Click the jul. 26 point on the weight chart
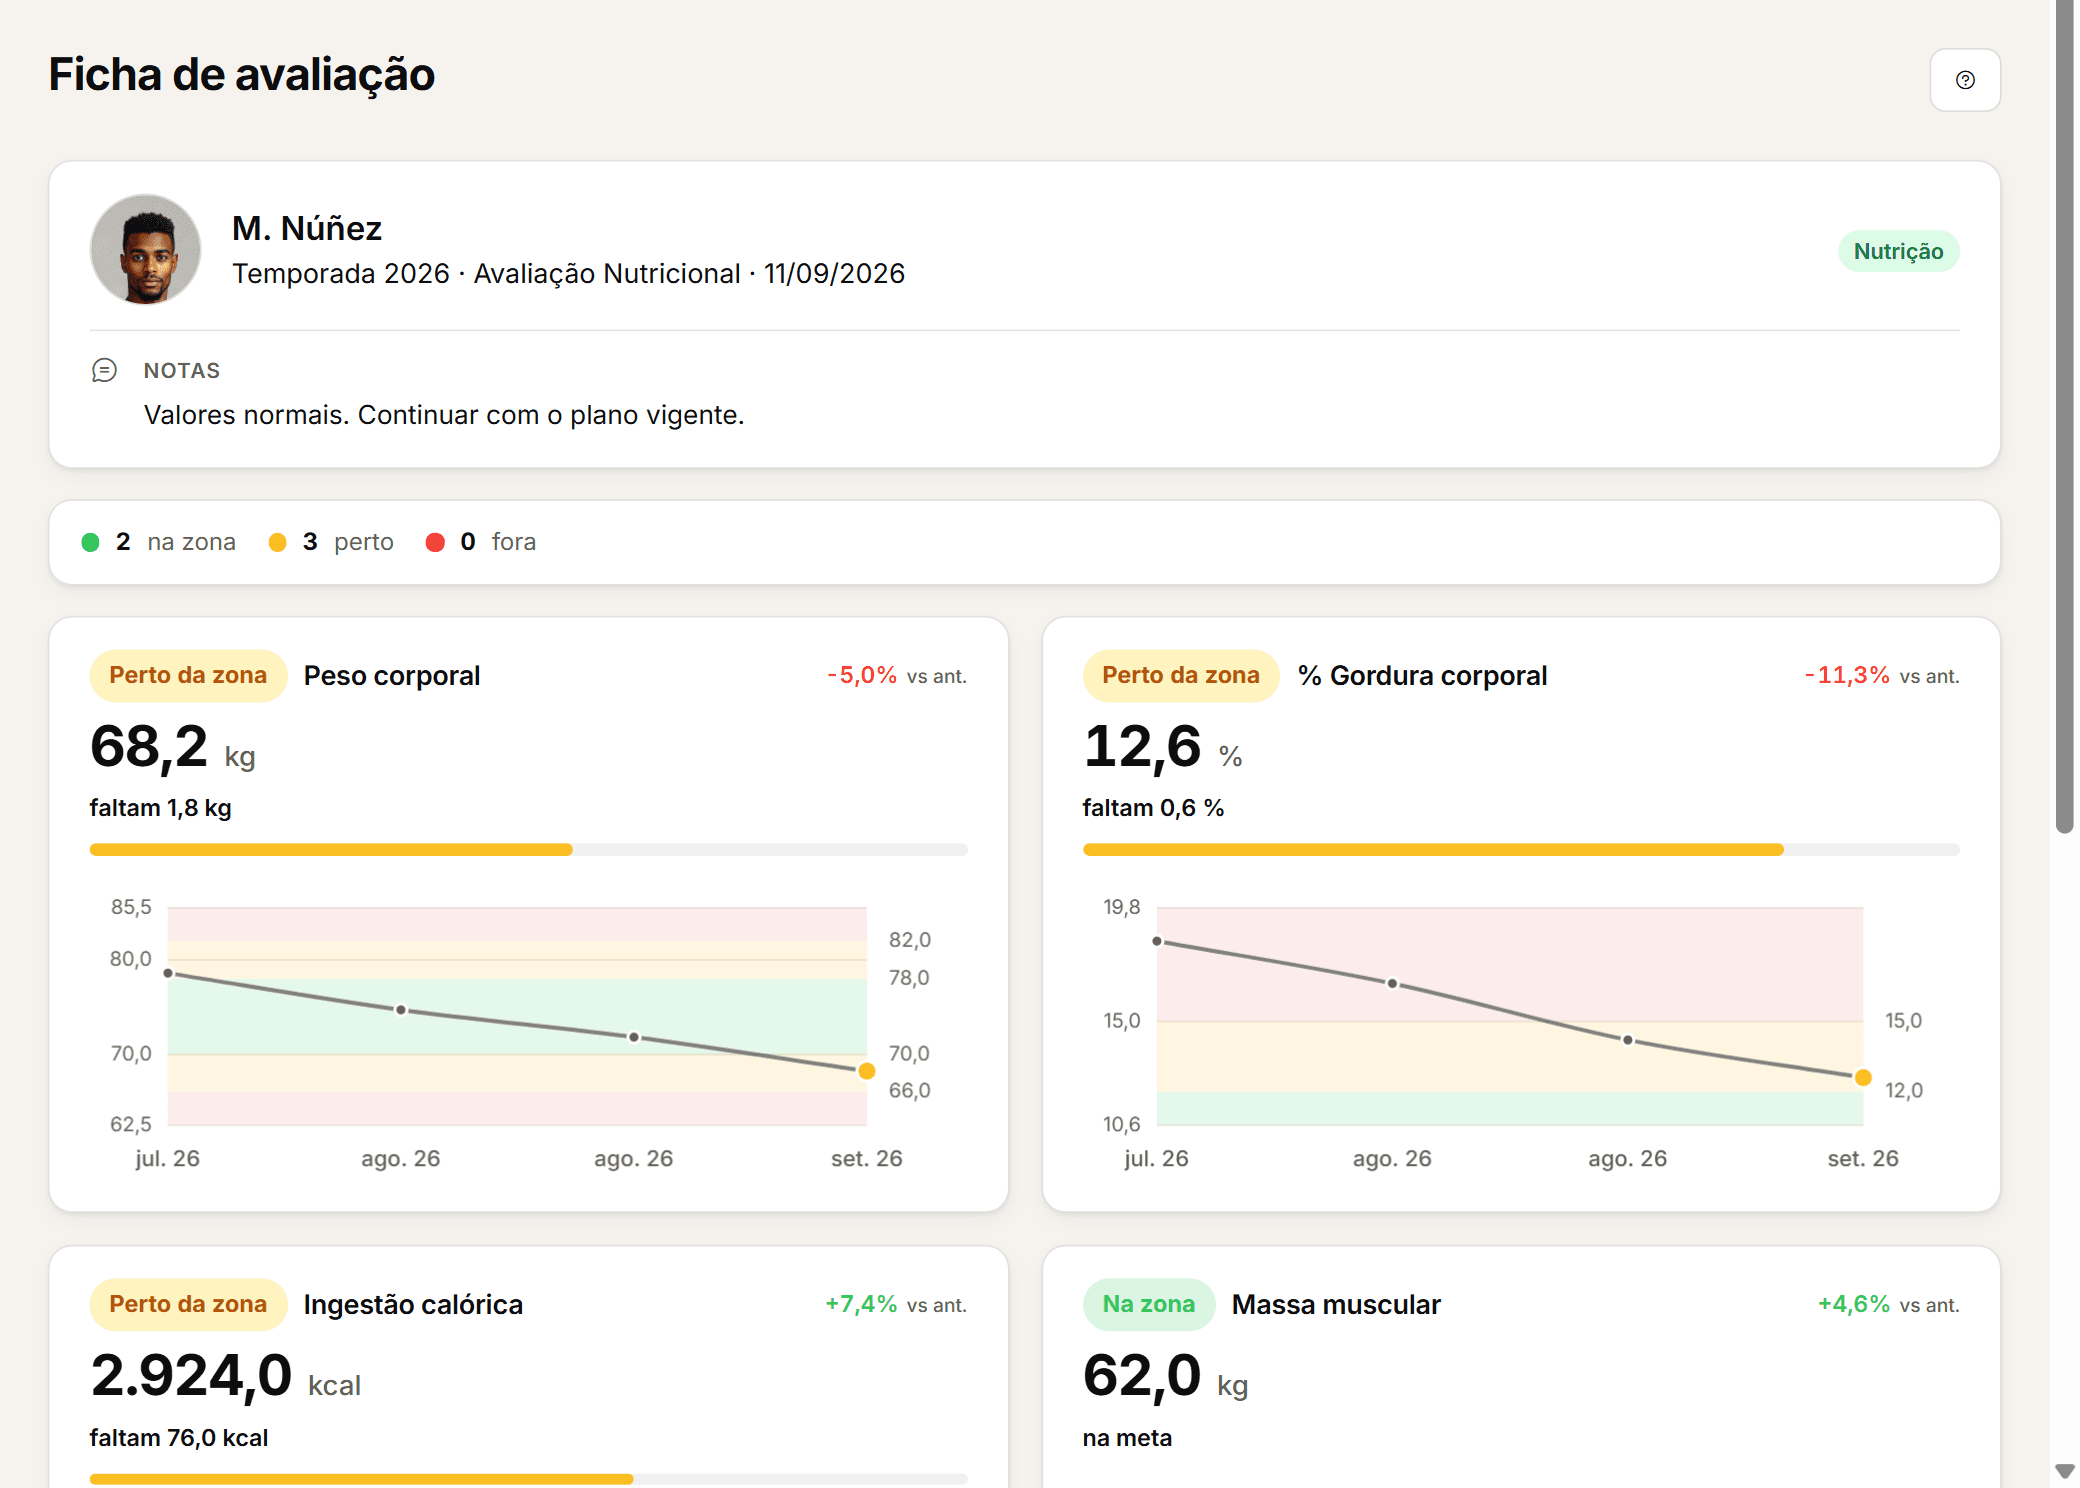The height and width of the screenshot is (1488, 2080). 168,973
